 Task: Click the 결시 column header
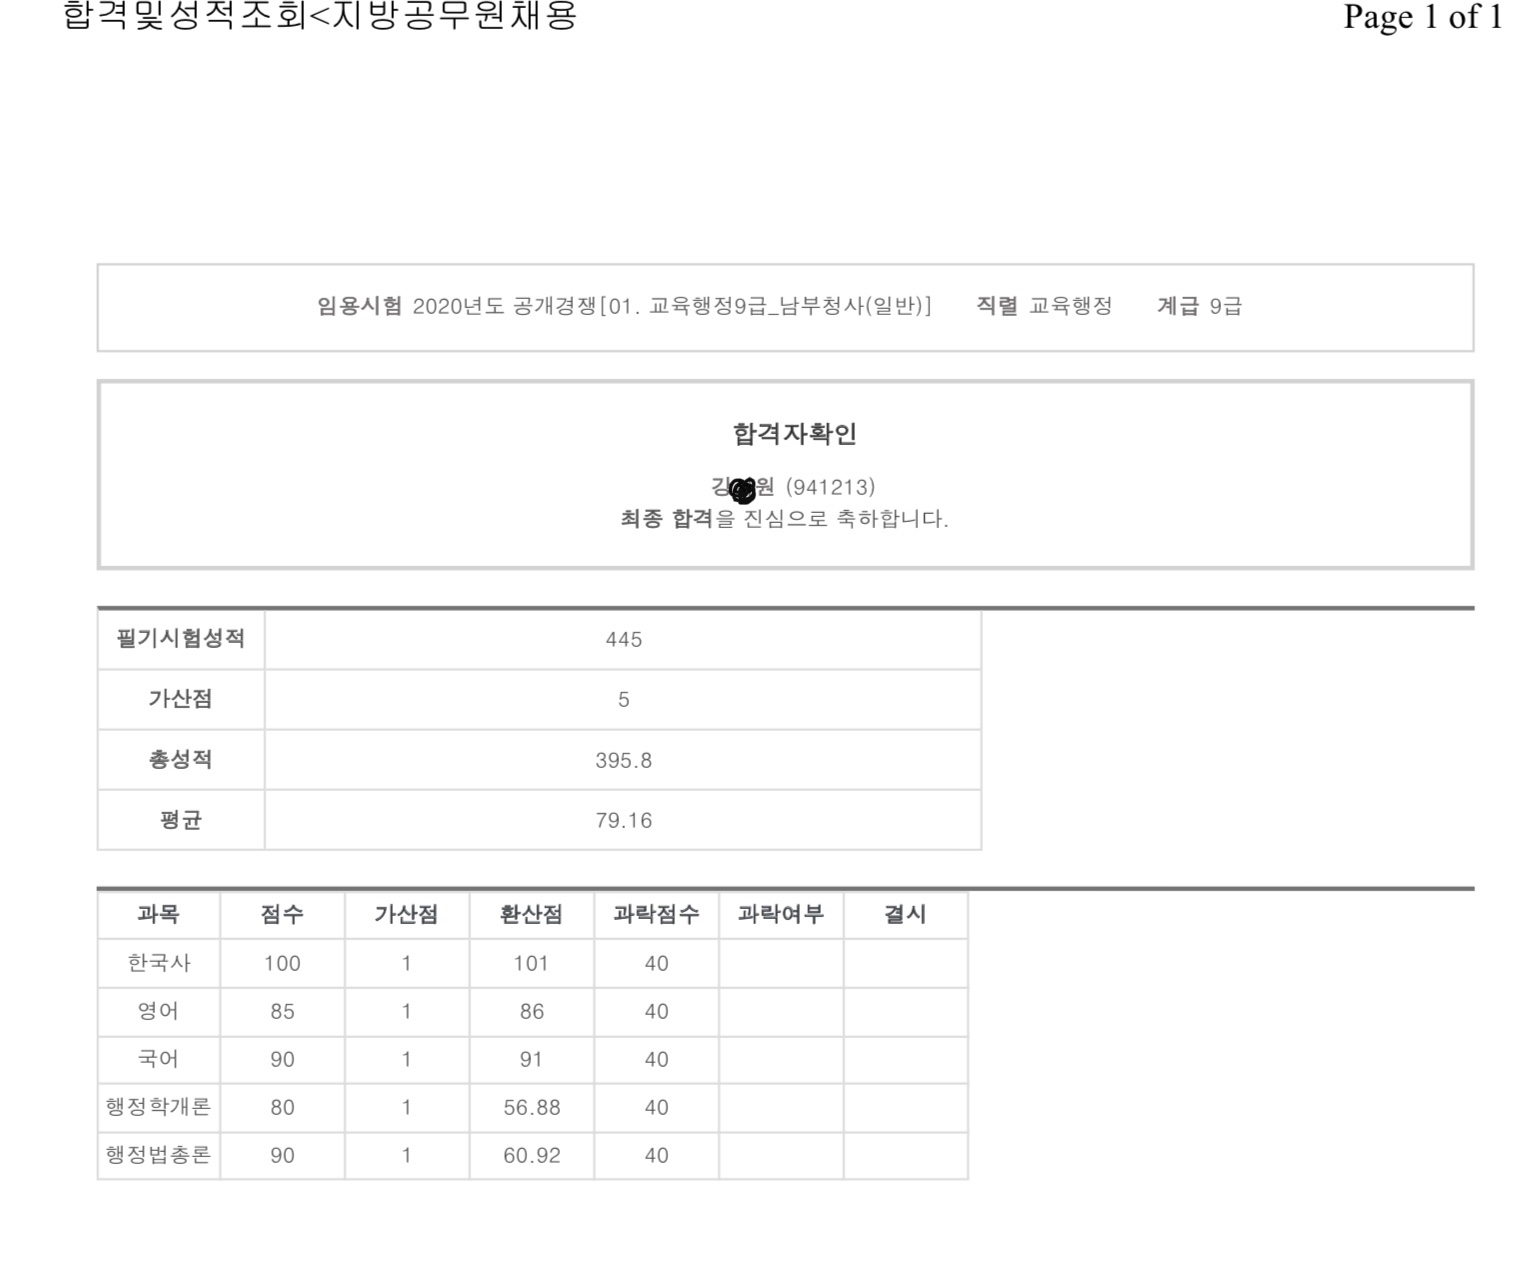(905, 914)
